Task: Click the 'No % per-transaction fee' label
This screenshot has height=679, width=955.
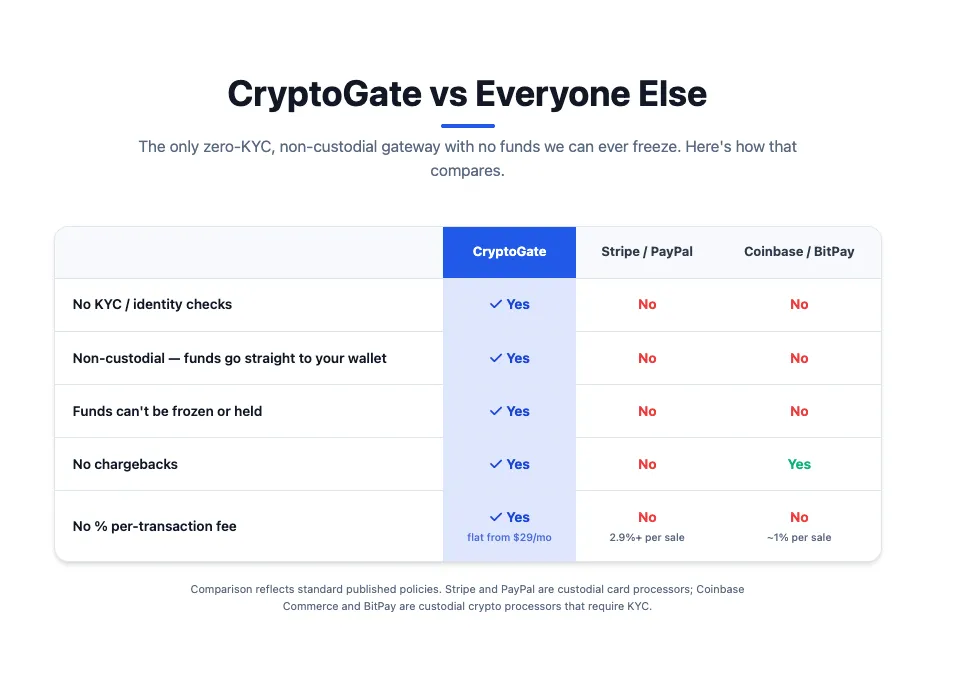Action: pos(155,526)
